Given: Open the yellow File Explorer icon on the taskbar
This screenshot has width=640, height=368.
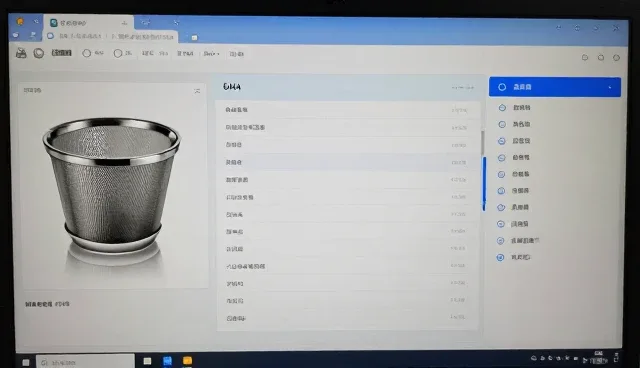Looking at the screenshot, I should point(187,361).
